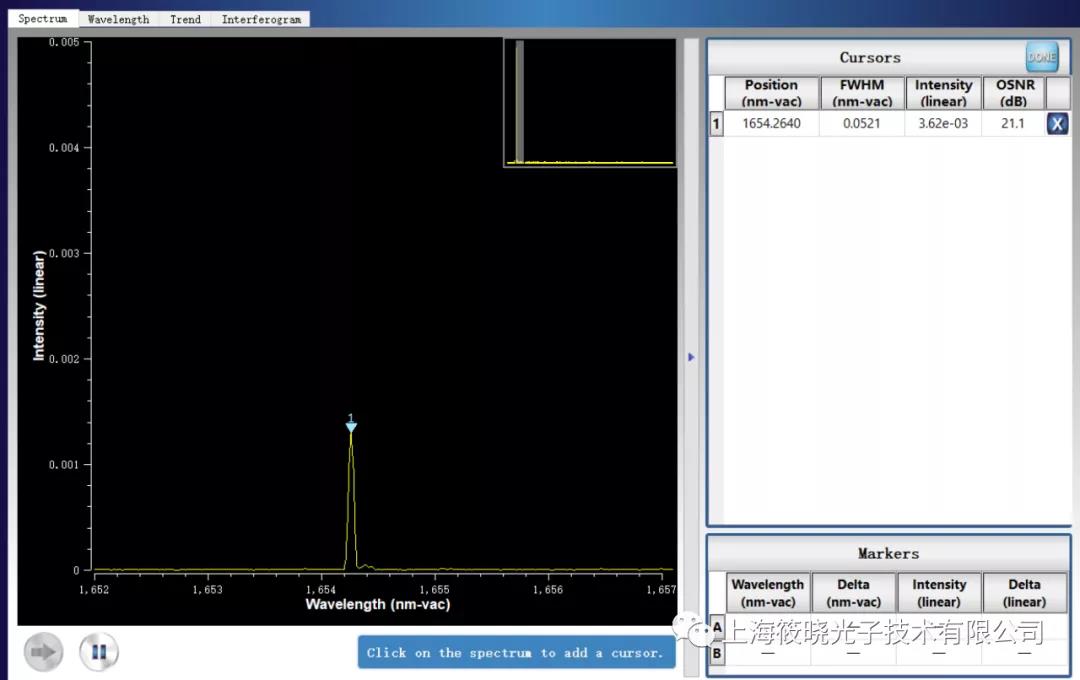Open the Trend tab

point(185,19)
